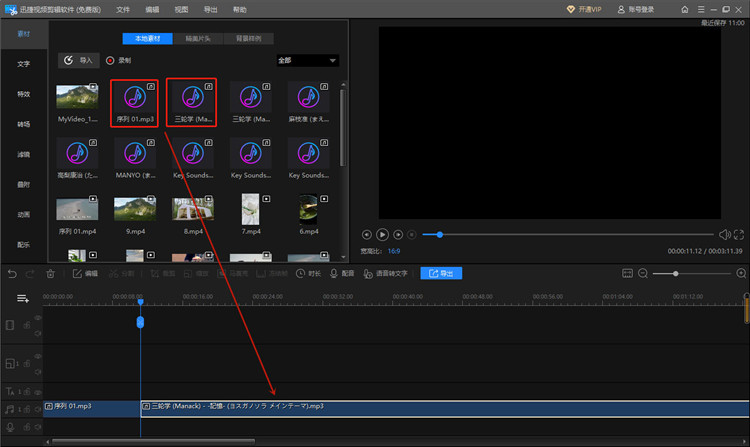750x447 pixels.
Task: Step to next frame in preview
Action: (x=398, y=234)
